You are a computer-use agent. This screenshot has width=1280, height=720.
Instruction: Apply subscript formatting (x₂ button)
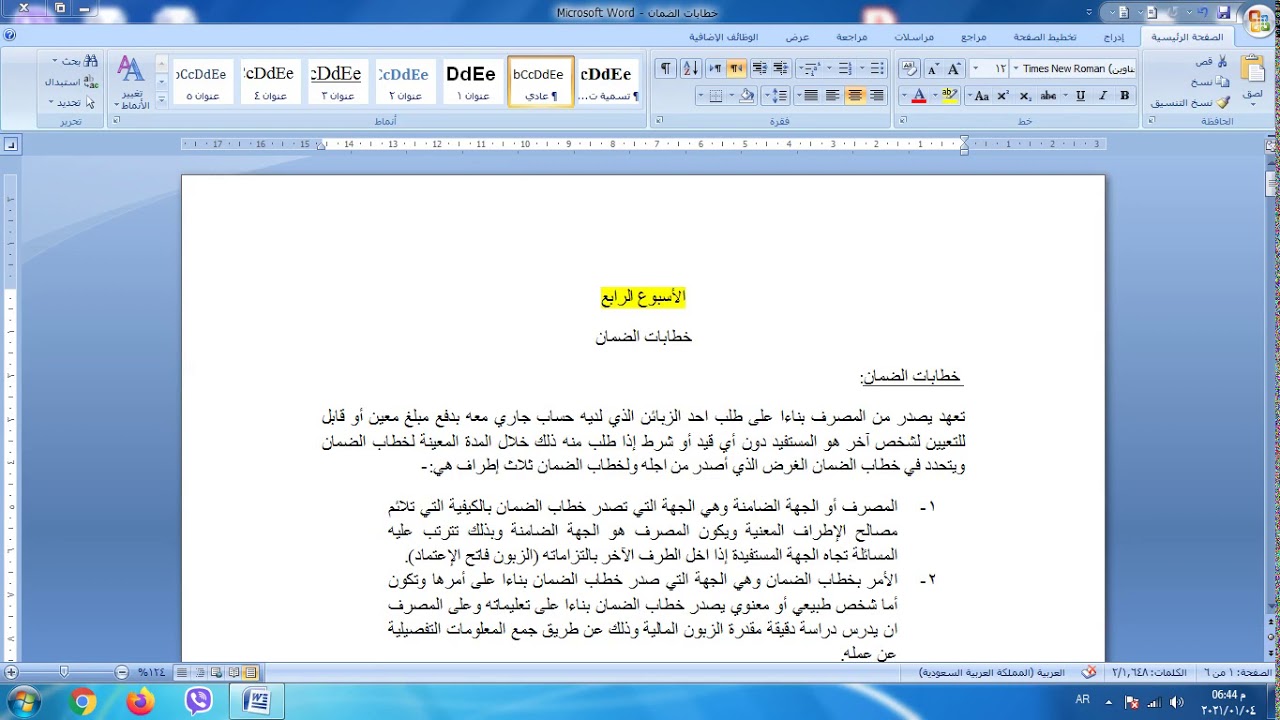coord(1025,96)
